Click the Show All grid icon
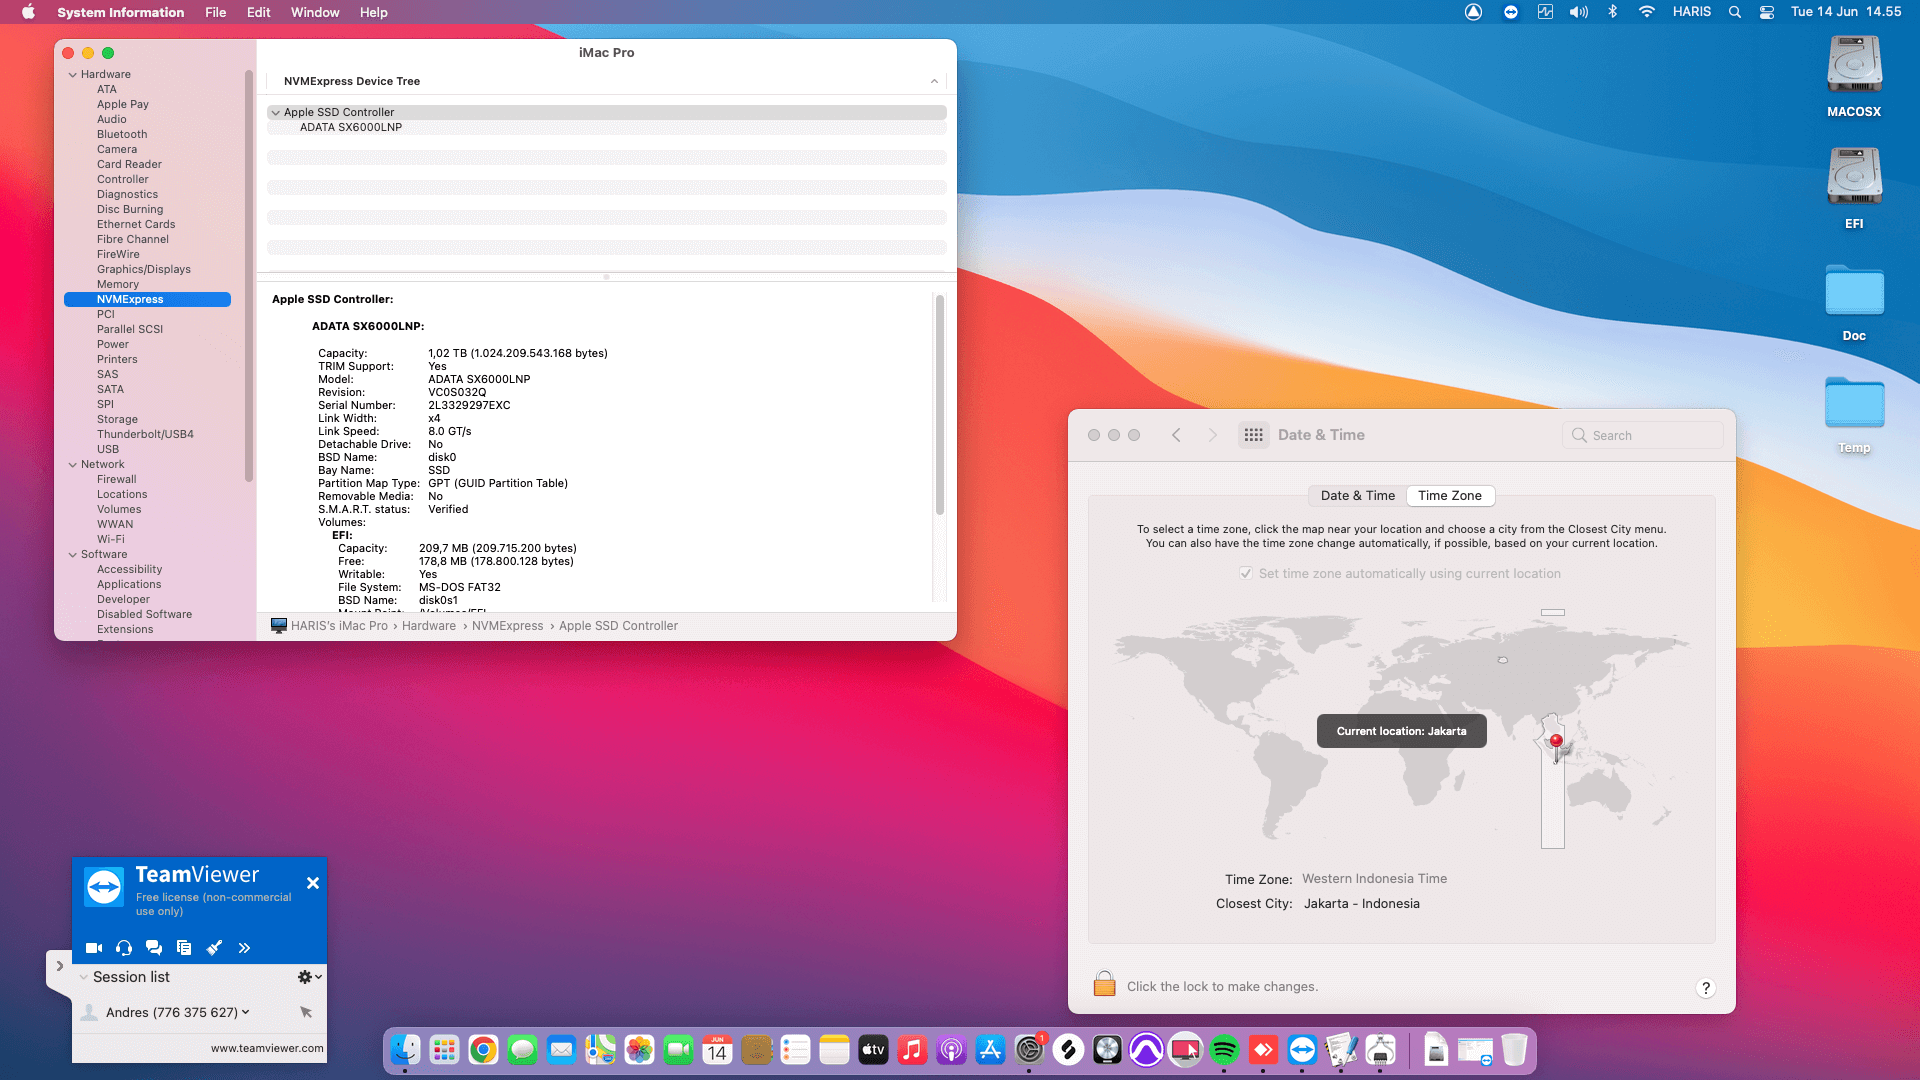 pyautogui.click(x=1253, y=435)
